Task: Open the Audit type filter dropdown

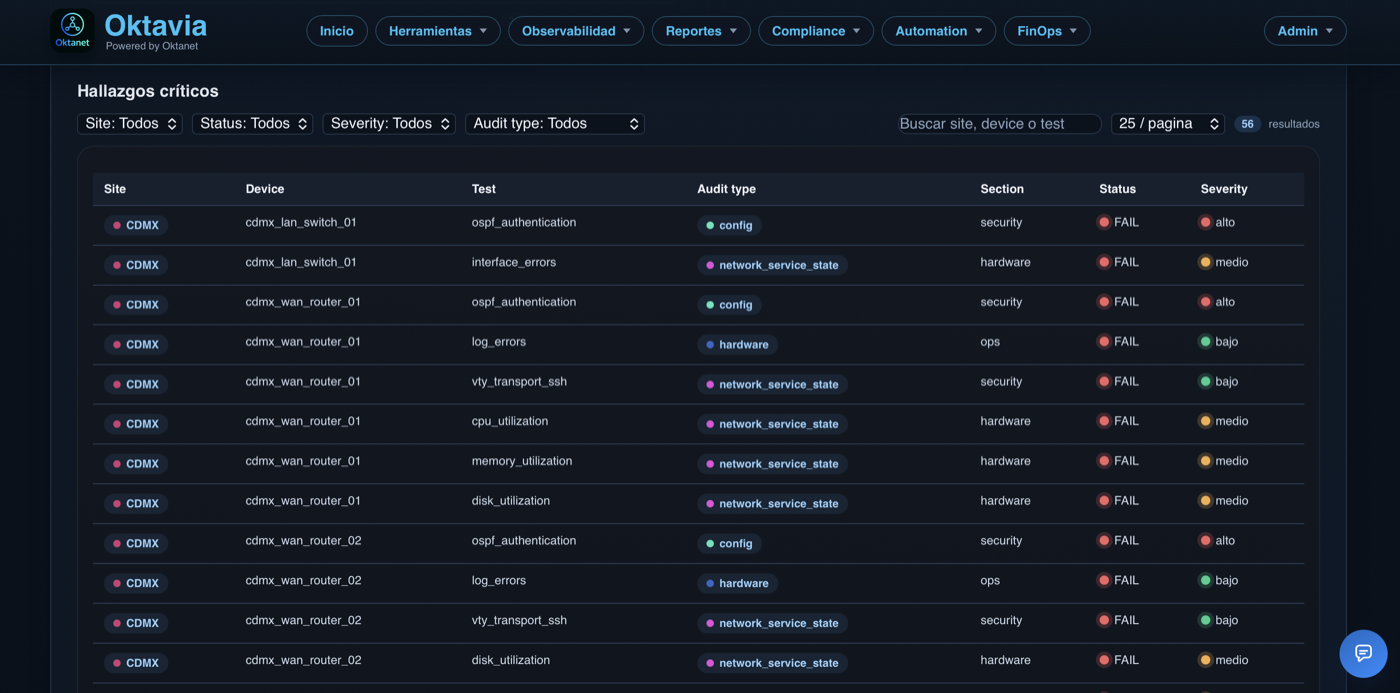Action: click(555, 123)
